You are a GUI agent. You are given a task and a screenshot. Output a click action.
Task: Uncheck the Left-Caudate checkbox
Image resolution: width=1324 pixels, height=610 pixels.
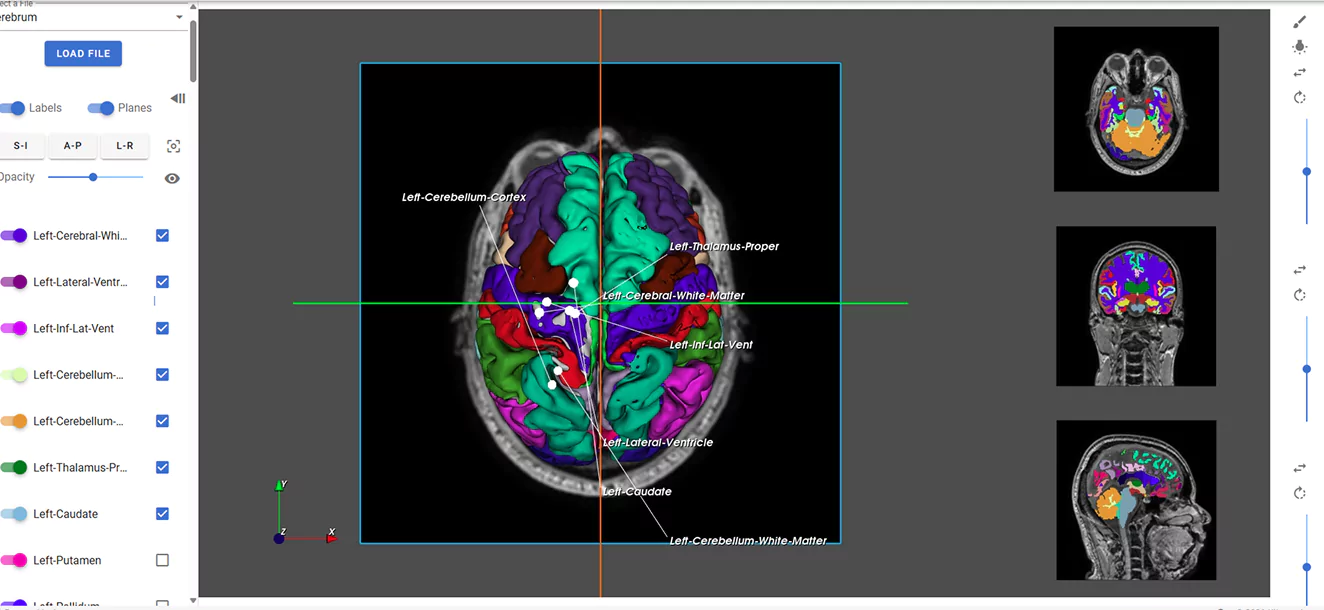(x=162, y=514)
